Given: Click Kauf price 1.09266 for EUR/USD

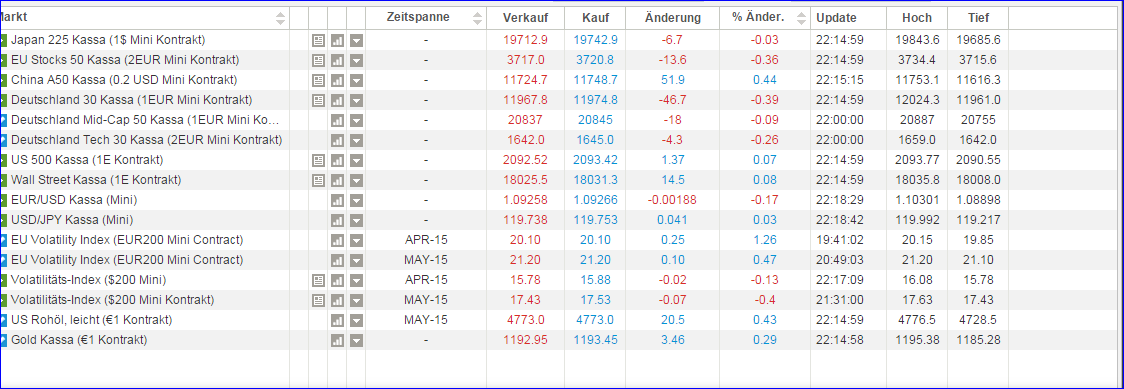Looking at the screenshot, I should (x=595, y=200).
